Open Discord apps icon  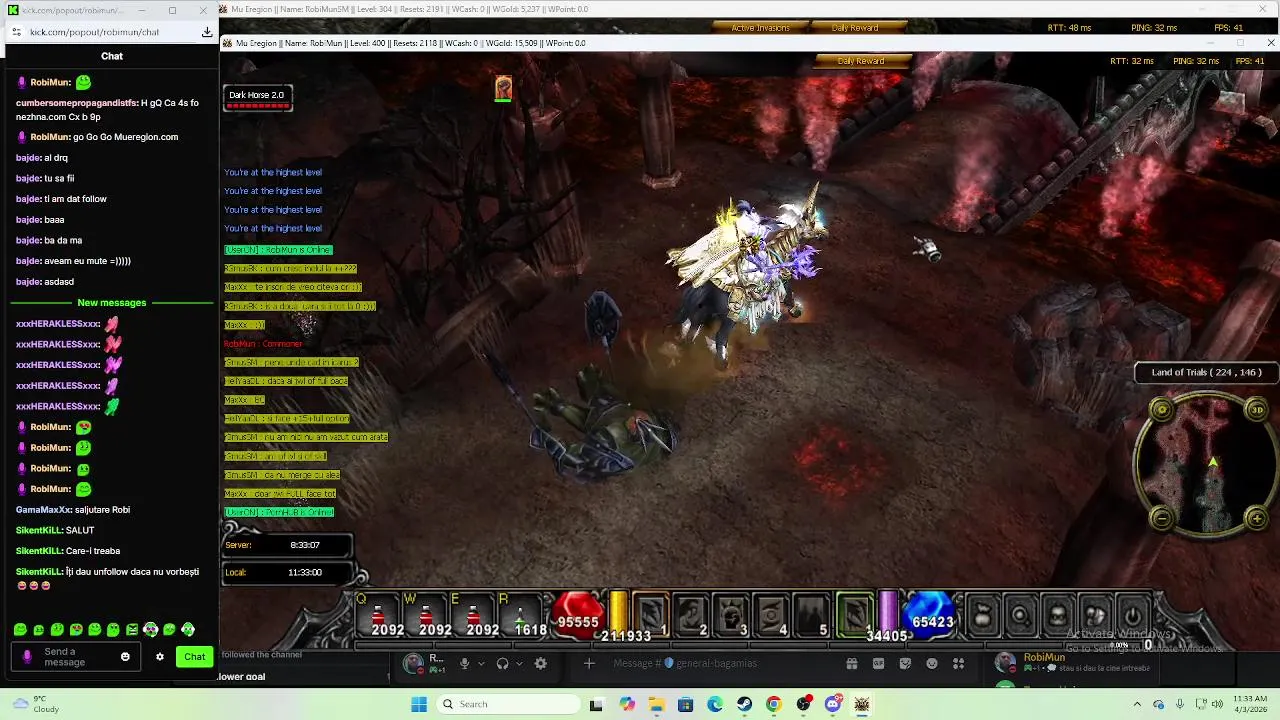pyautogui.click(x=958, y=663)
